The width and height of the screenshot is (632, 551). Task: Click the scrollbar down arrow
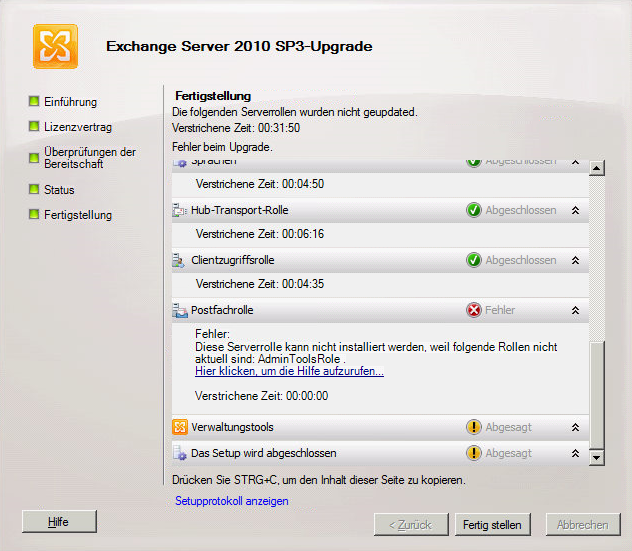pos(597,458)
